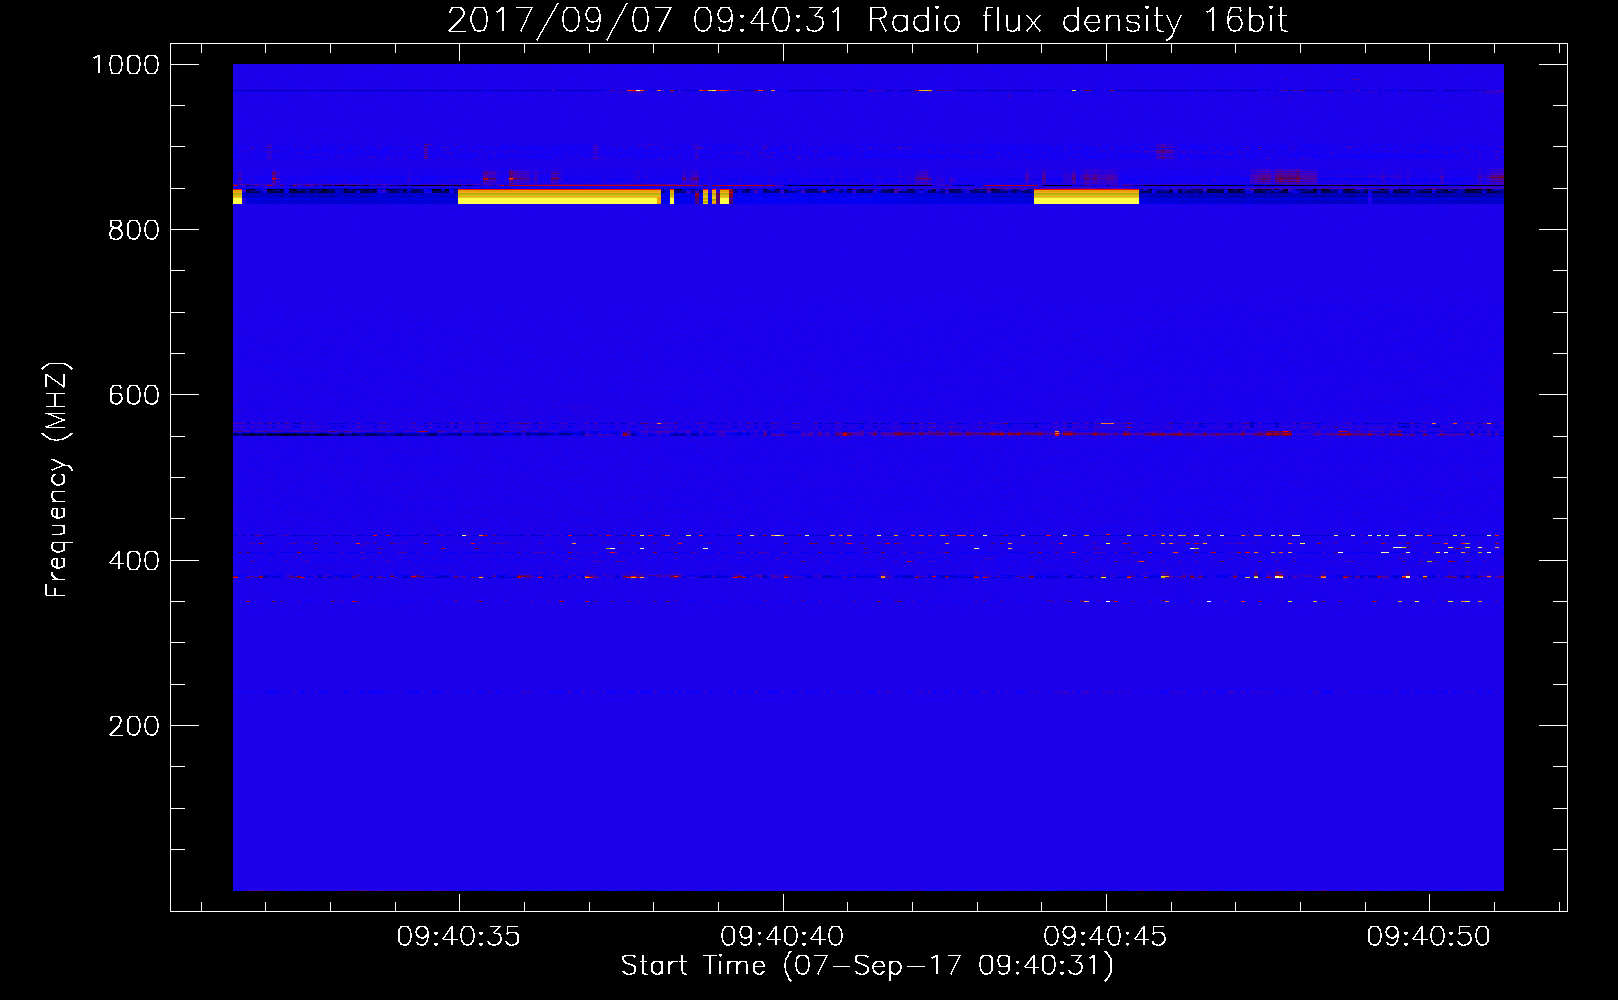The width and height of the screenshot is (1618, 1000).
Task: Click the long yellow burst band near 840 MHz
Action: [559, 197]
